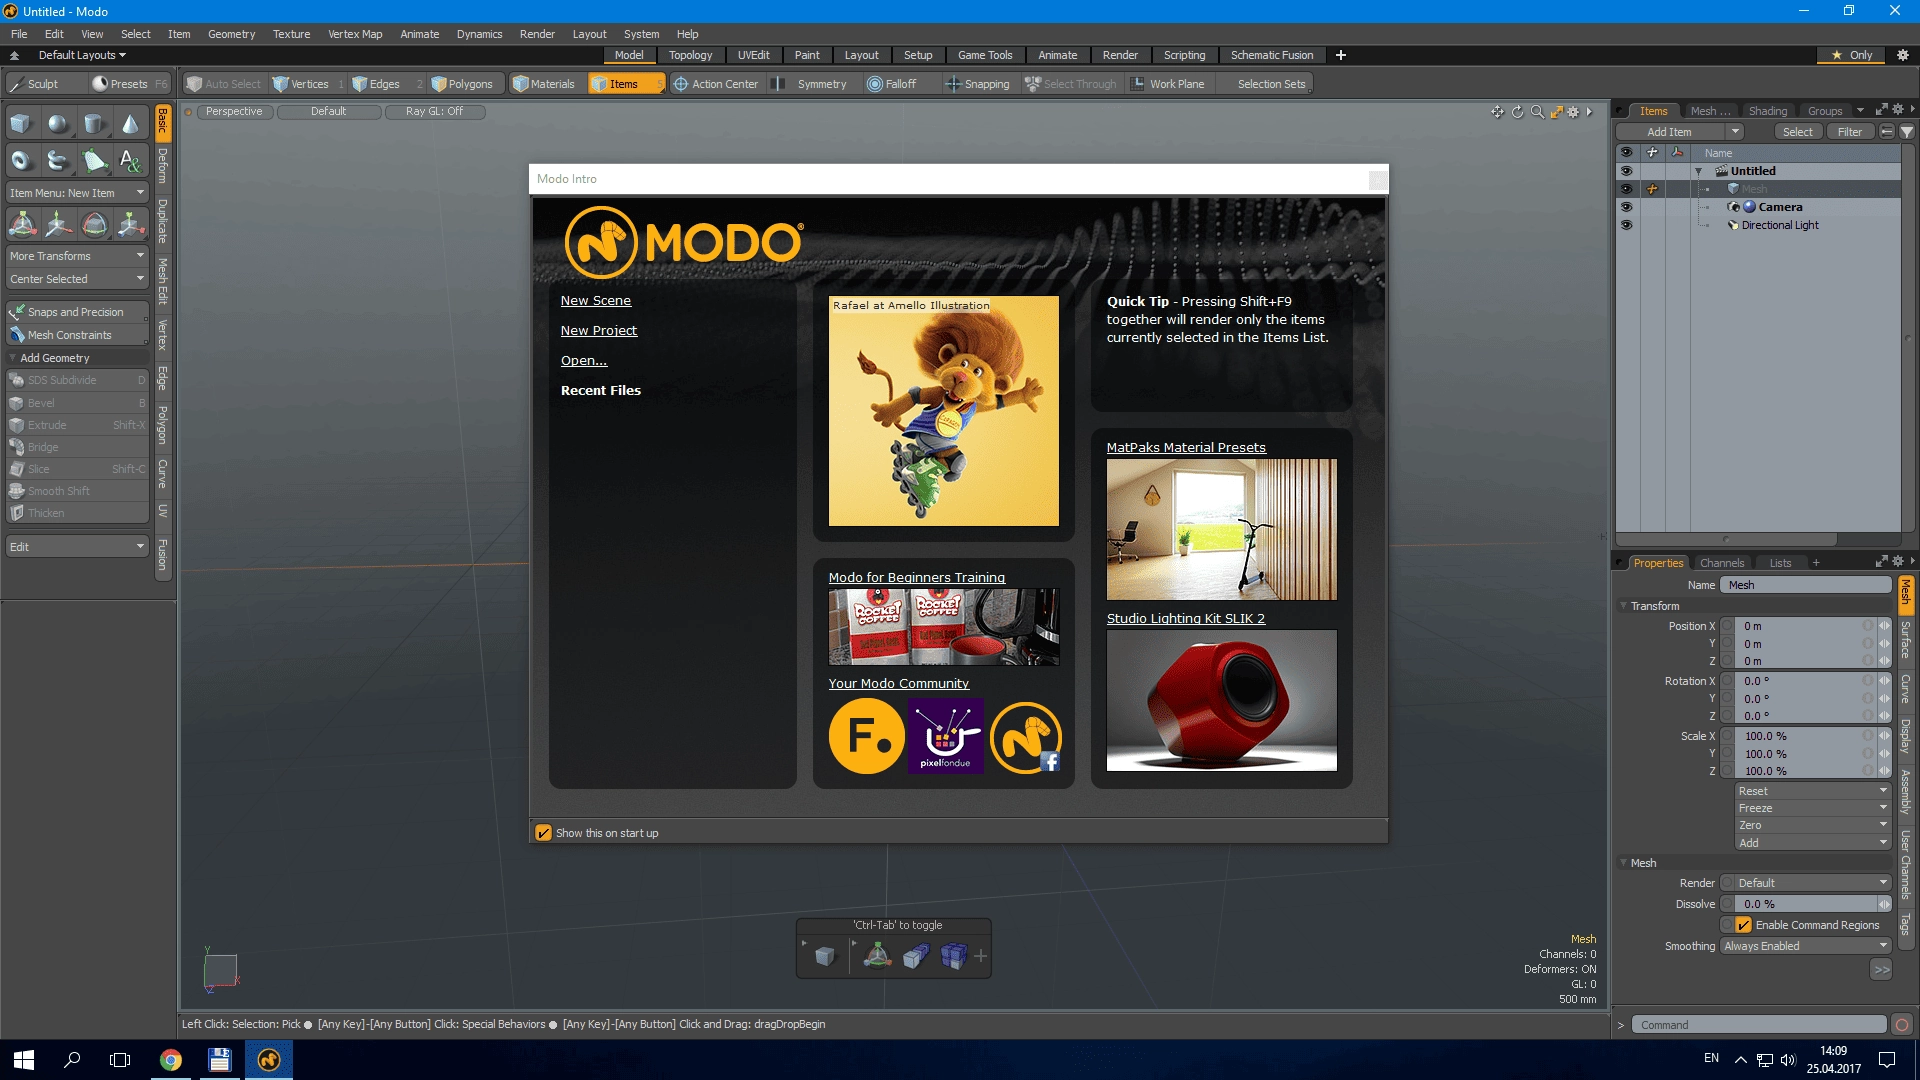Viewport: 1920px width, 1080px height.
Task: Select the Sphere primitive tool
Action: coord(58,124)
